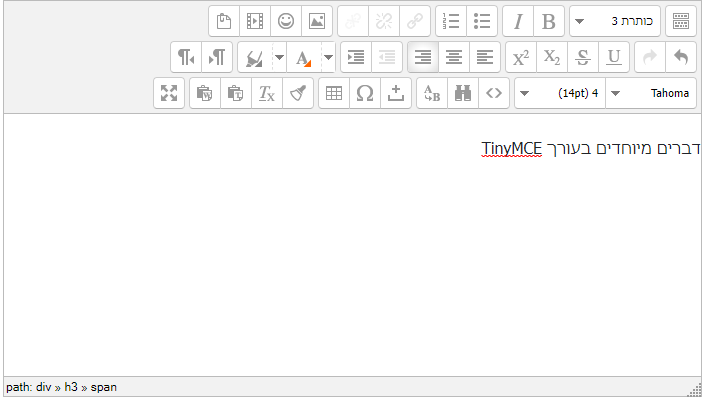Remove formatting with the Tx icon
The image size is (702, 399).
pos(267,93)
